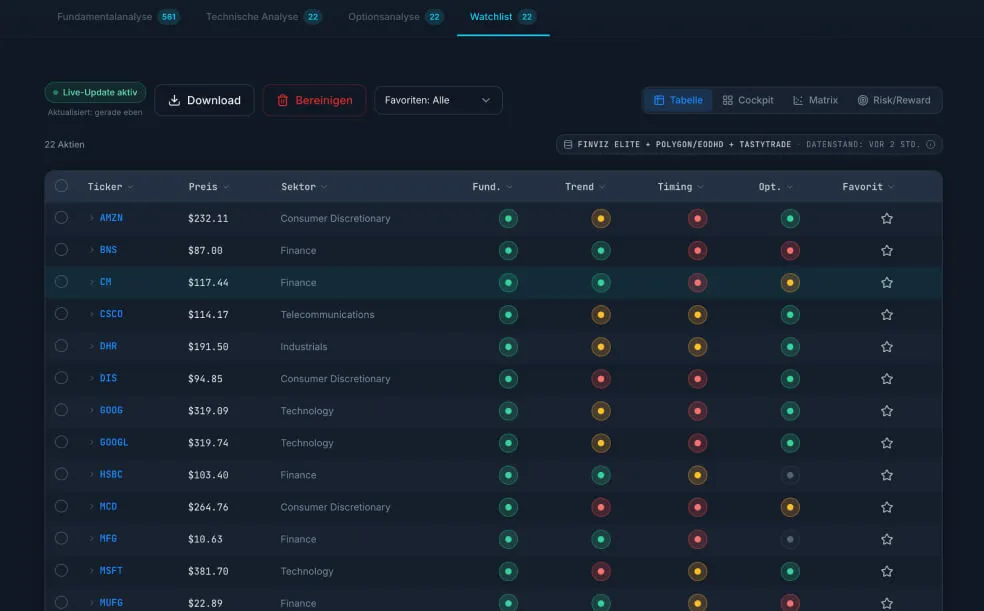Sort by the Fund. column header

pyautogui.click(x=492, y=187)
